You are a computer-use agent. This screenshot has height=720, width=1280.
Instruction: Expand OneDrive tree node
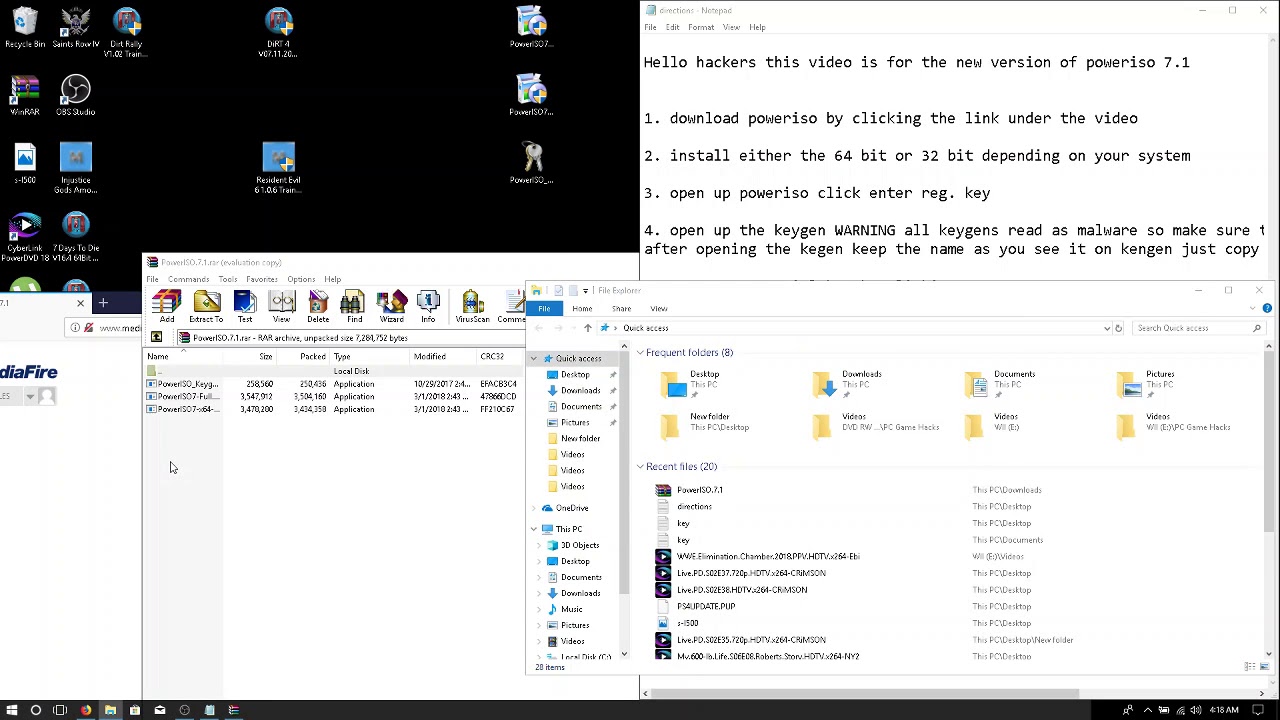point(534,508)
